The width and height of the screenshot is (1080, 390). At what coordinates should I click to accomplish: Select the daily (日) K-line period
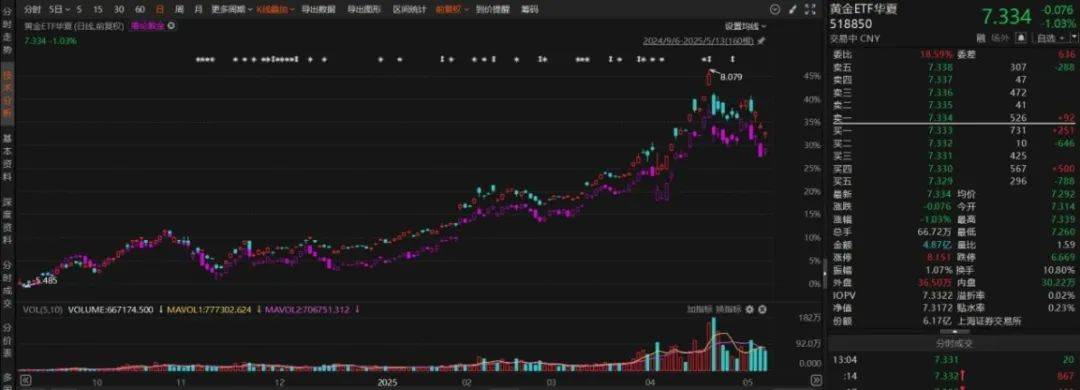[x=160, y=10]
